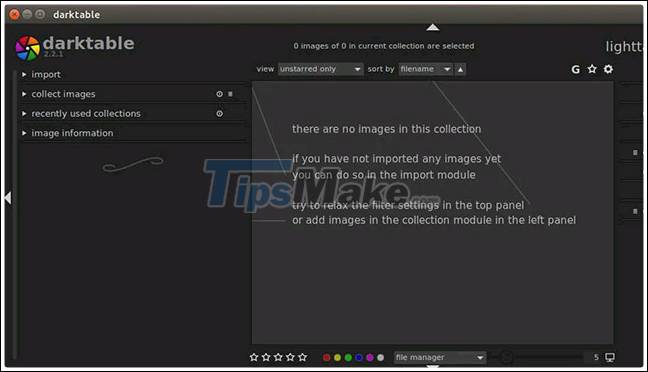This screenshot has width=648, height=372.
Task: Toggle the sort order arrow
Action: point(460,69)
